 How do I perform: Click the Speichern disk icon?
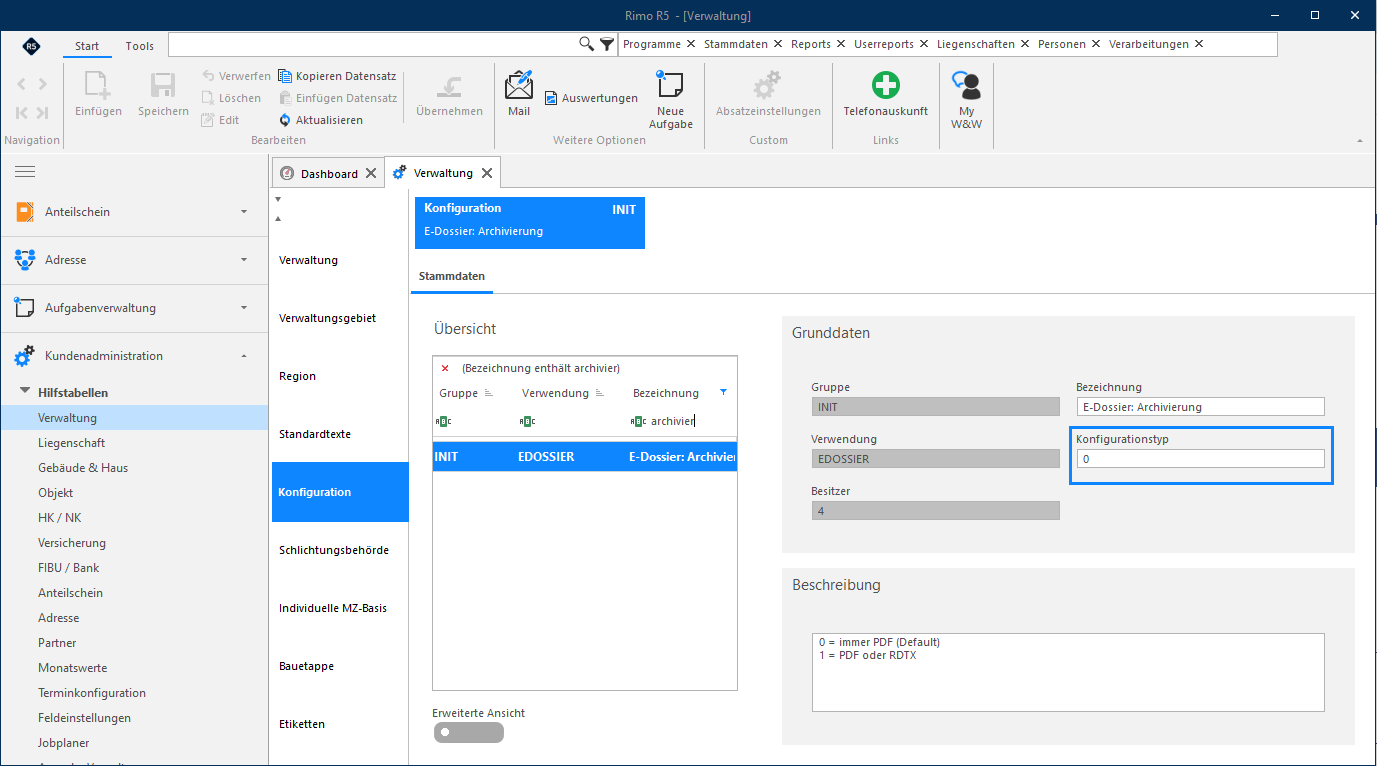pos(163,85)
